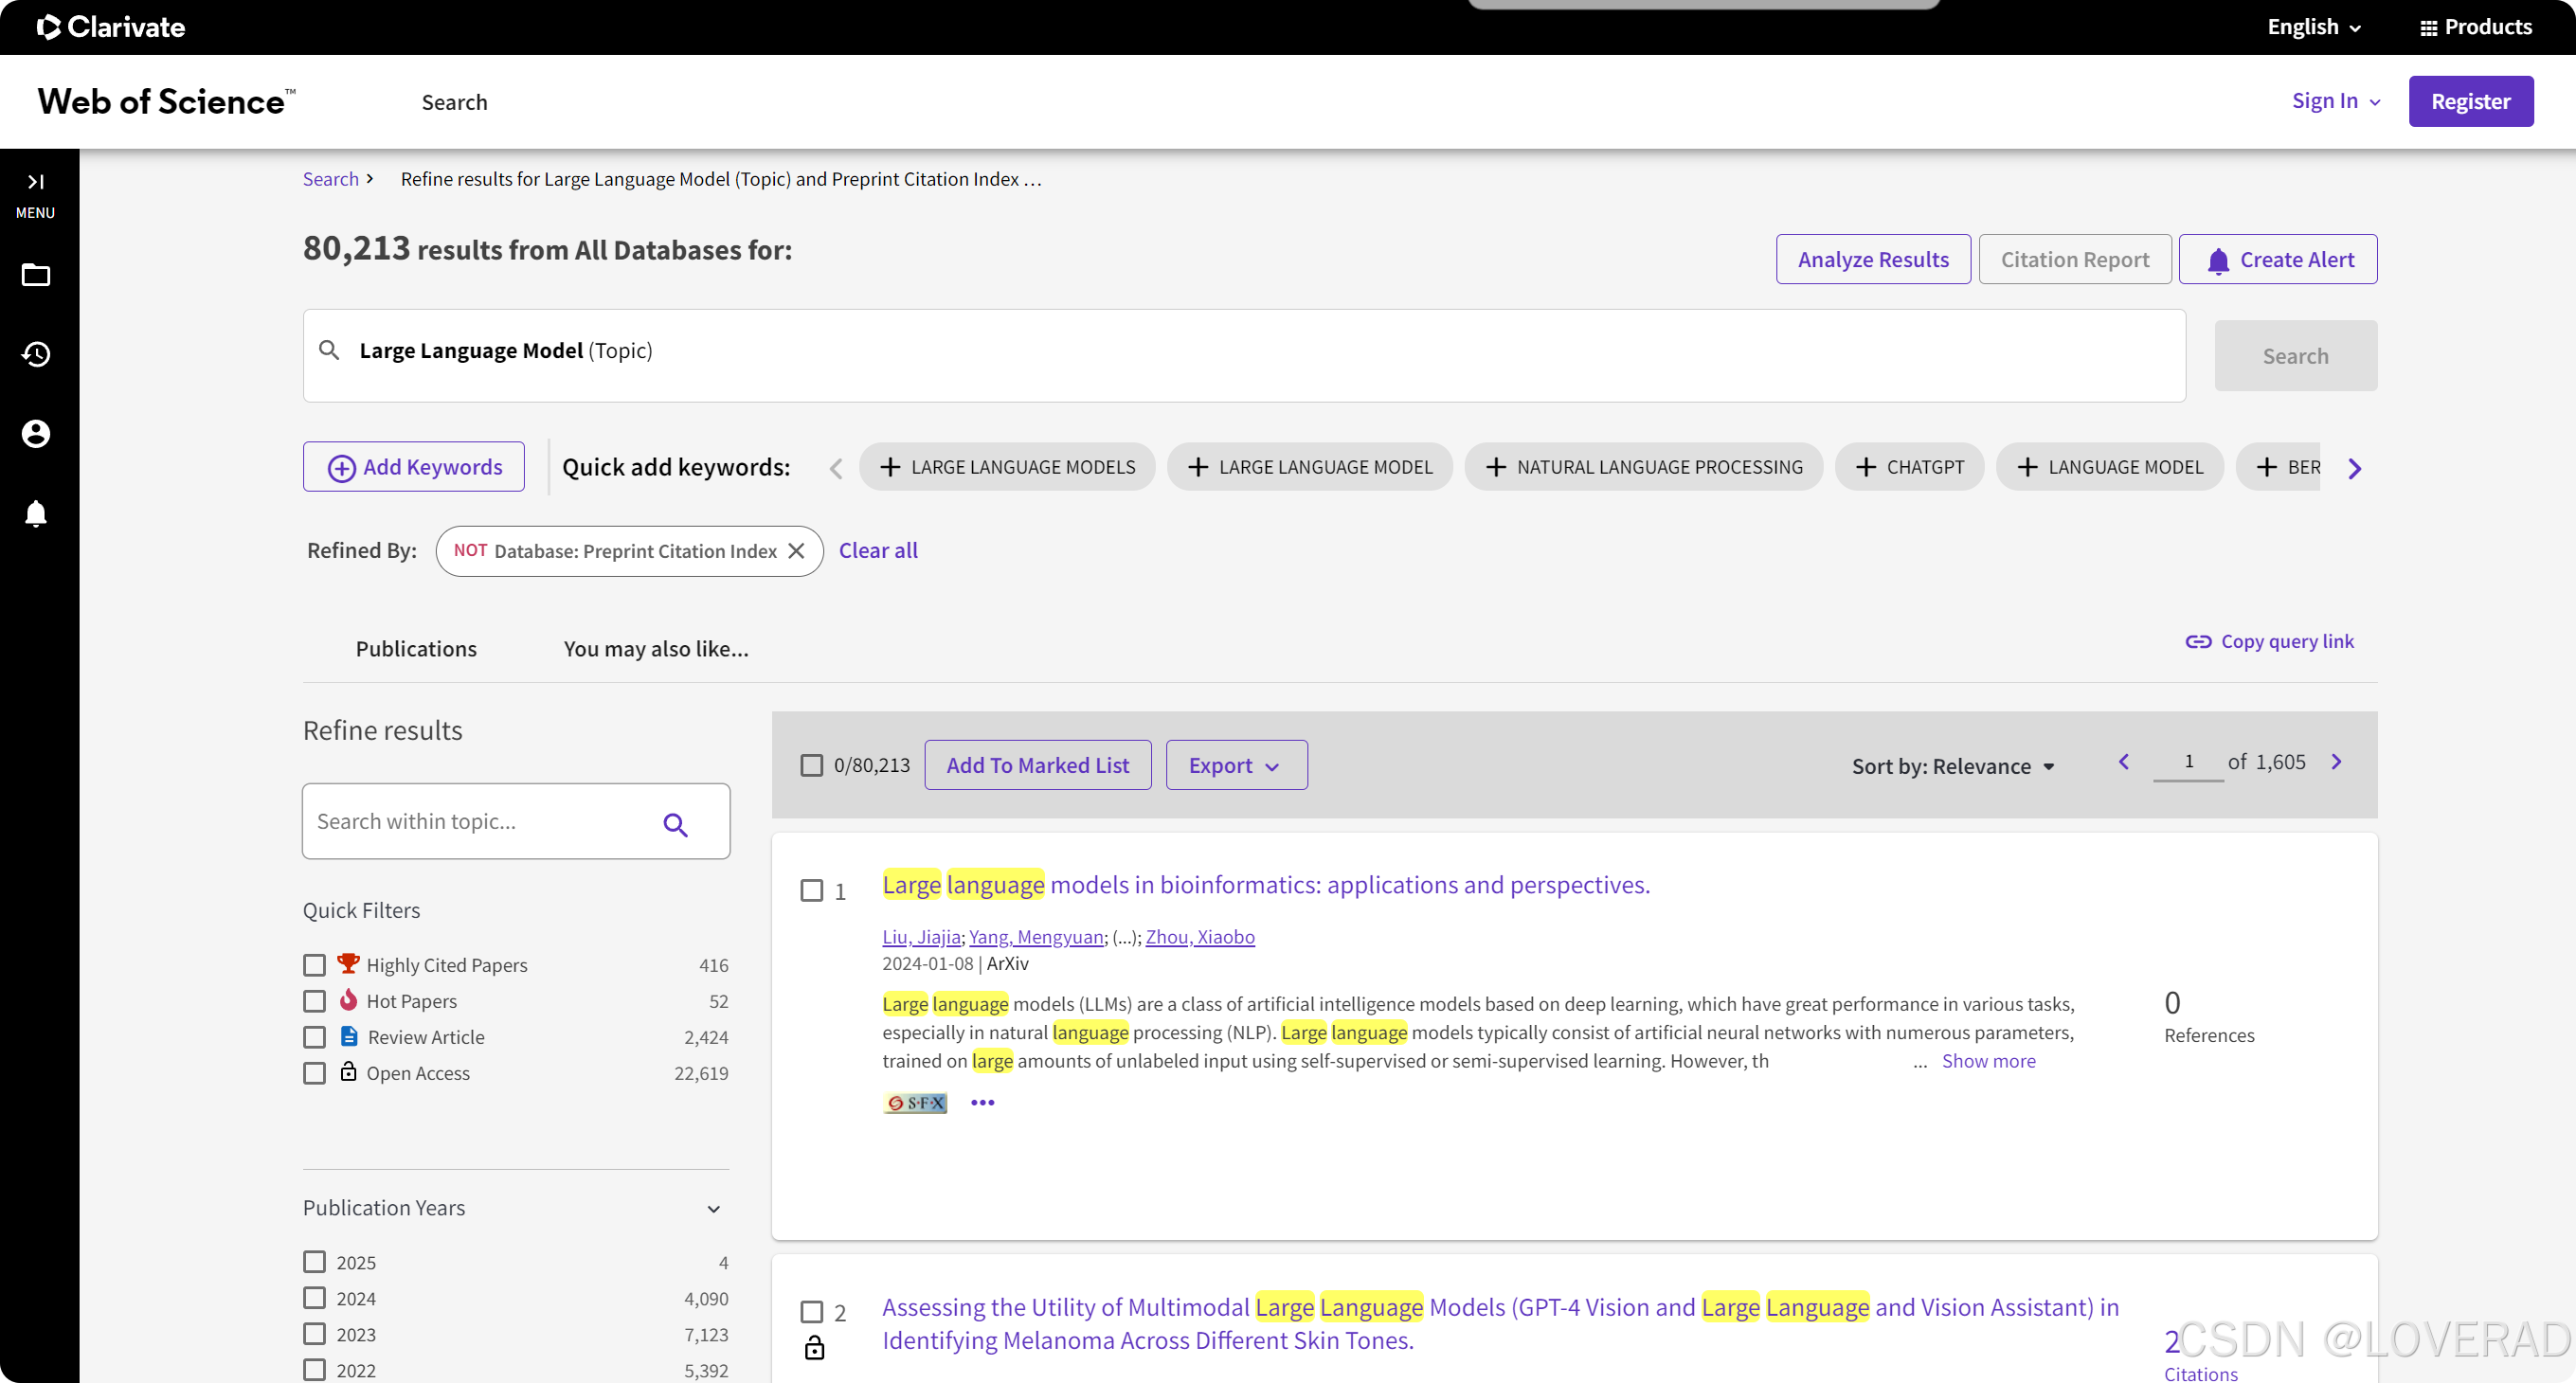
Task: Click the Clear all link
Action: pos(877,551)
